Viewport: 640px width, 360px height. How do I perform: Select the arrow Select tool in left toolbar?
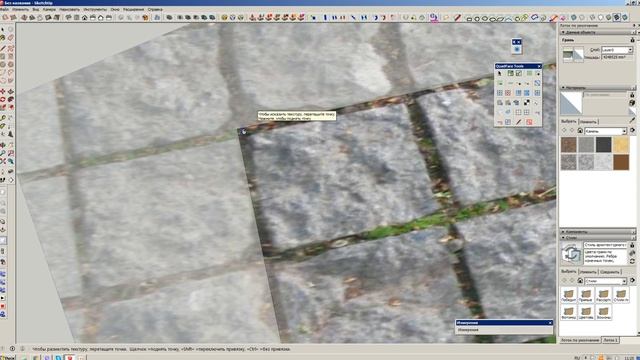coord(3,29)
